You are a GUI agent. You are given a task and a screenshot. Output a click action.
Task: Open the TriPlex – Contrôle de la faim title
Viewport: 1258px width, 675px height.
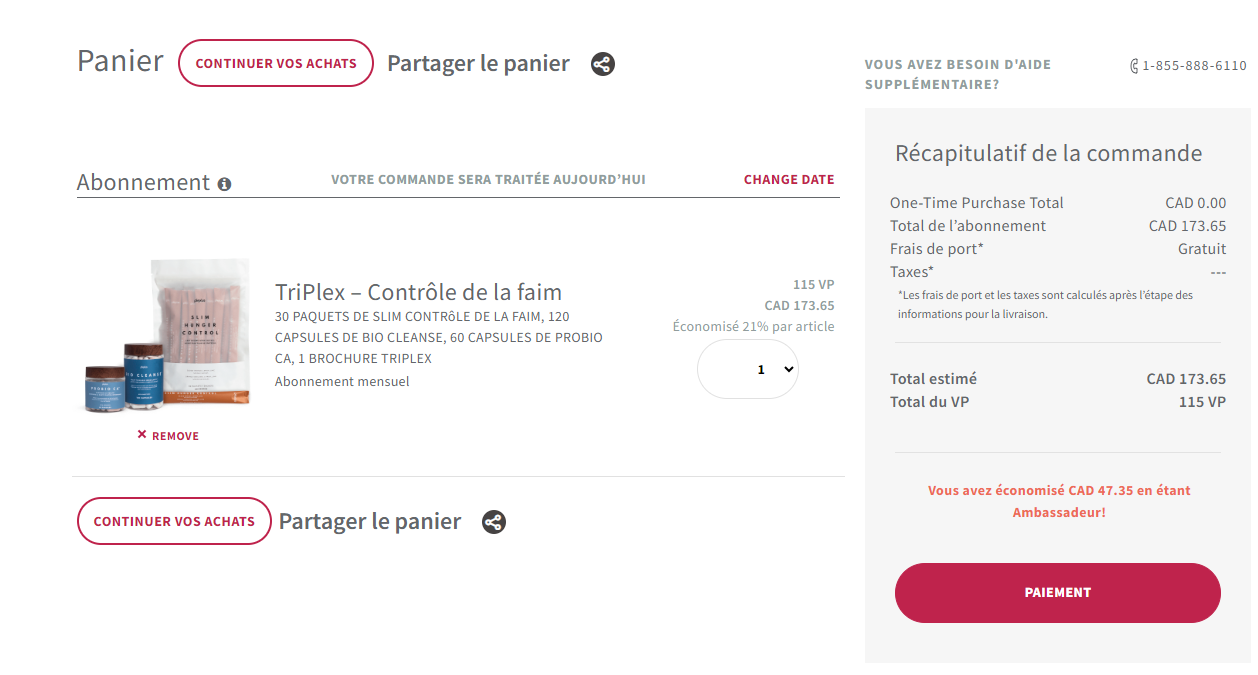click(x=418, y=292)
